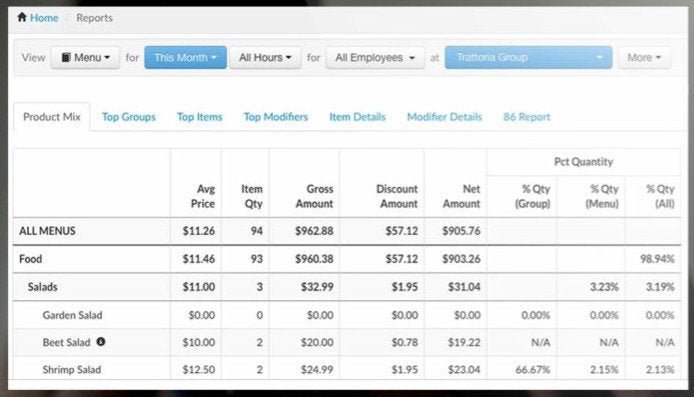Click the Food row label
The width and height of the screenshot is (694, 397).
pyautogui.click(x=31, y=259)
